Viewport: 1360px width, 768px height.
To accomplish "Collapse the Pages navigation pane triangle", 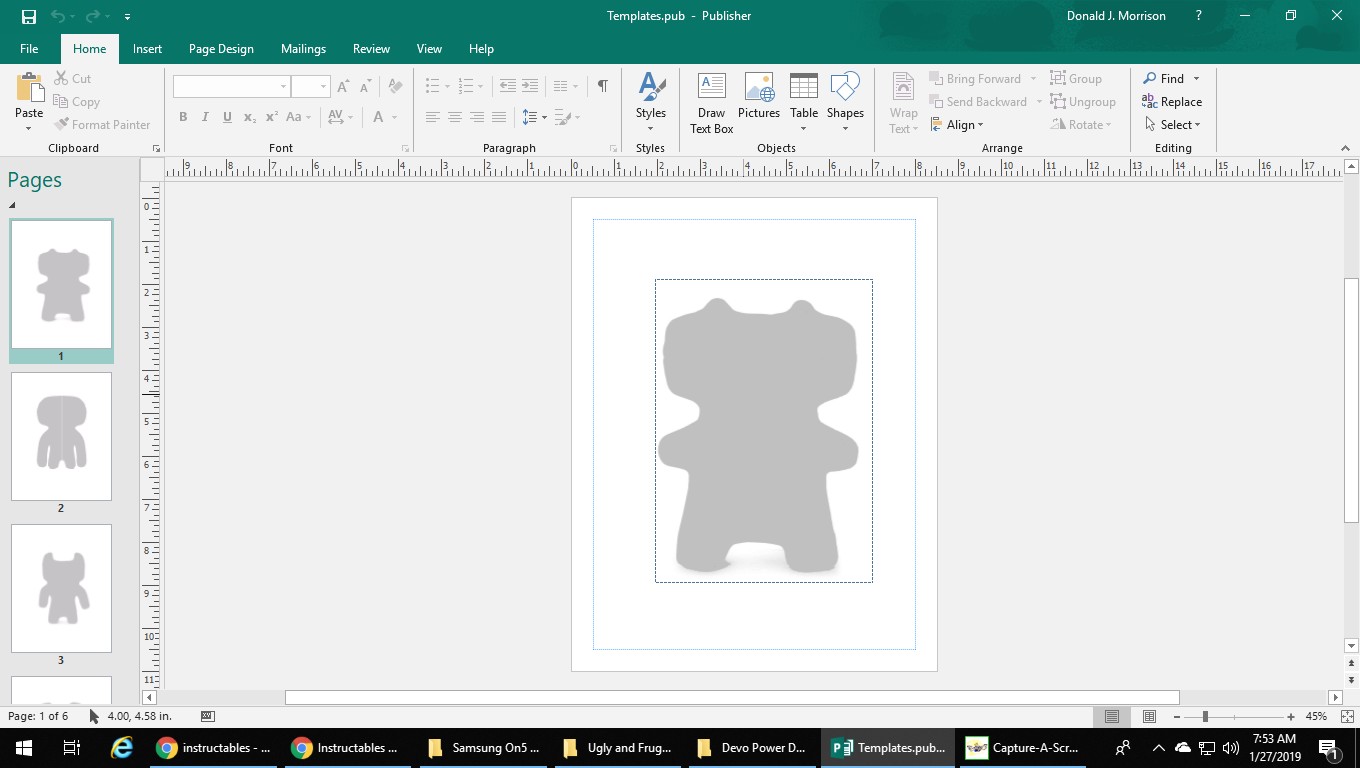I will pyautogui.click(x=12, y=205).
